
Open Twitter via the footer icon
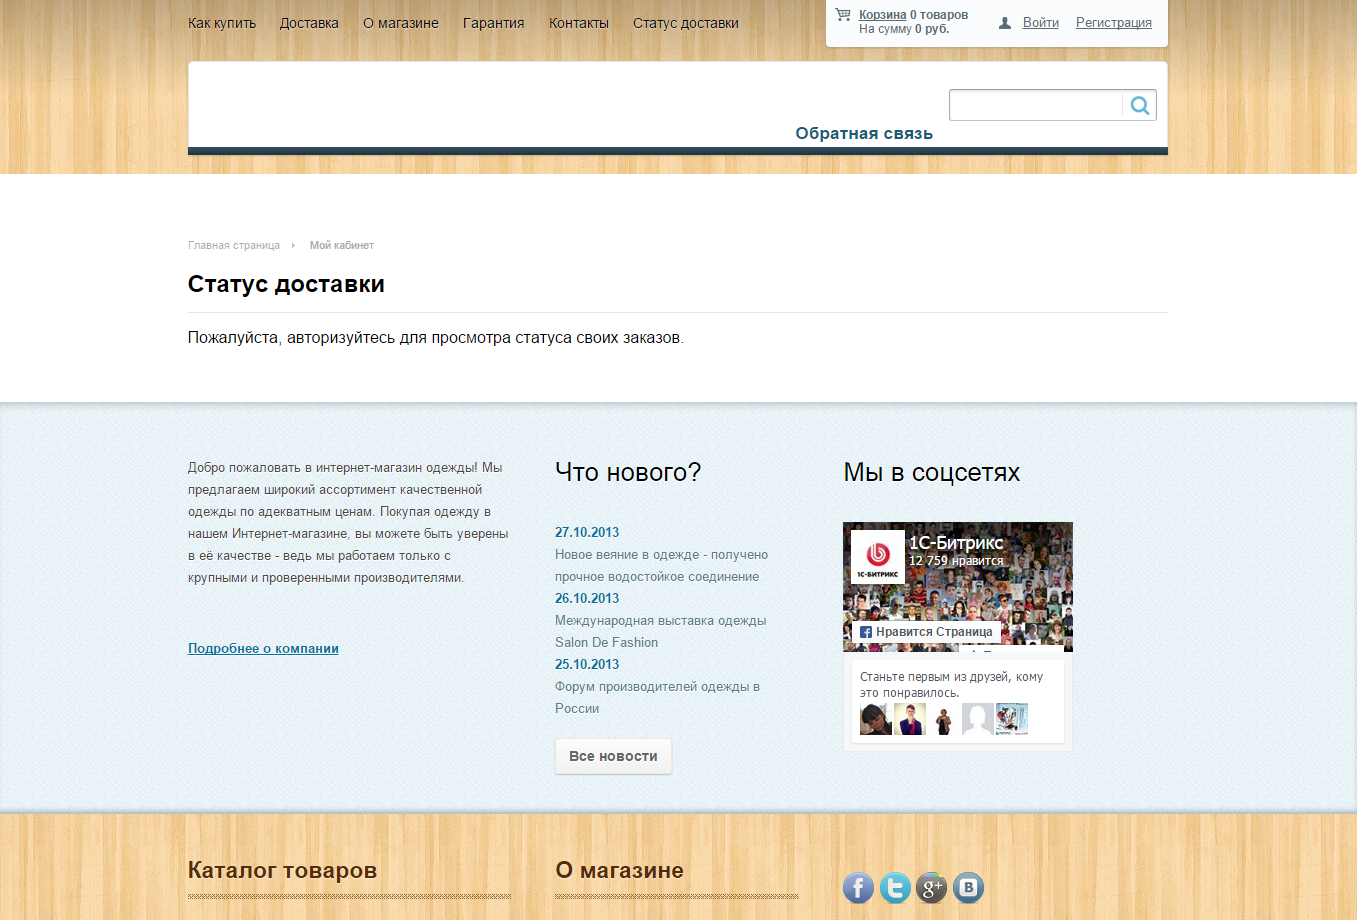tap(895, 888)
